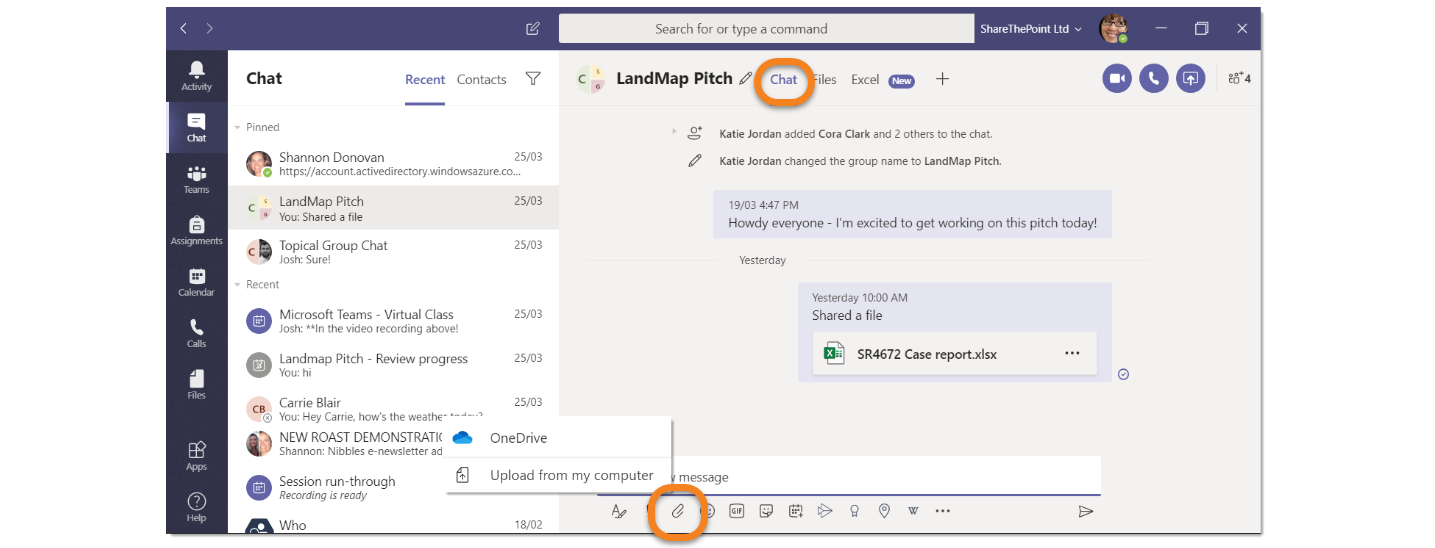The height and width of the screenshot is (548, 1435).
Task: Open Teams section in left rail
Action: (197, 180)
